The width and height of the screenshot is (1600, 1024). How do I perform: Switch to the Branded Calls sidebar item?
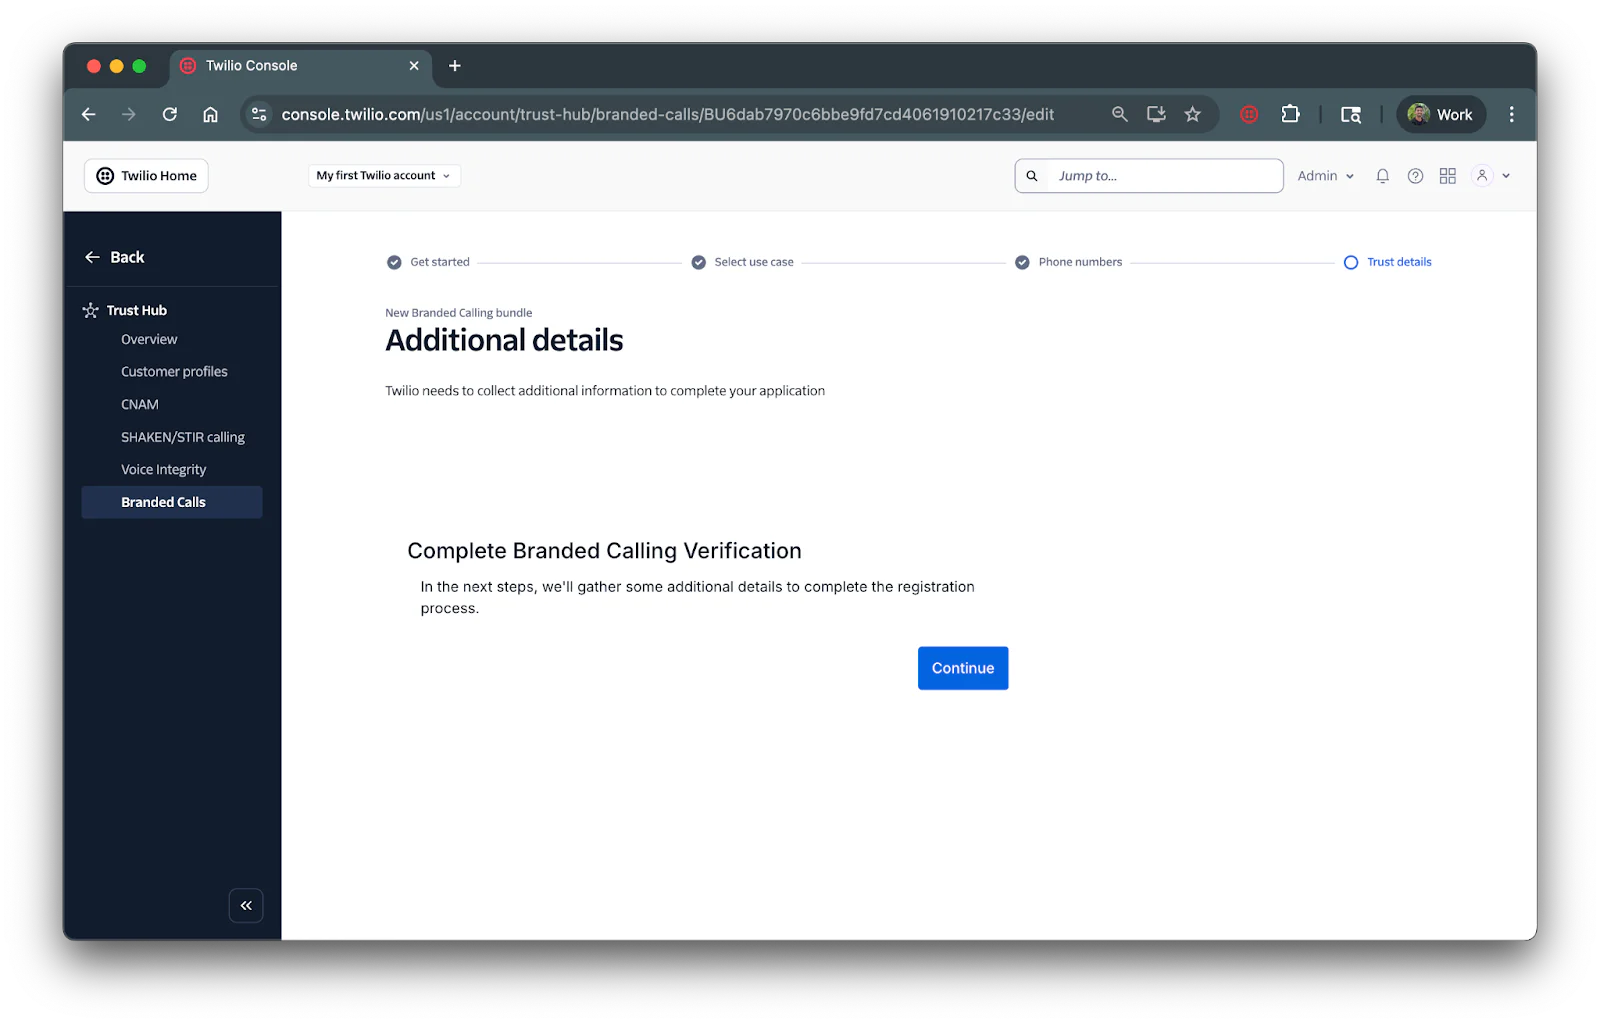pos(163,502)
